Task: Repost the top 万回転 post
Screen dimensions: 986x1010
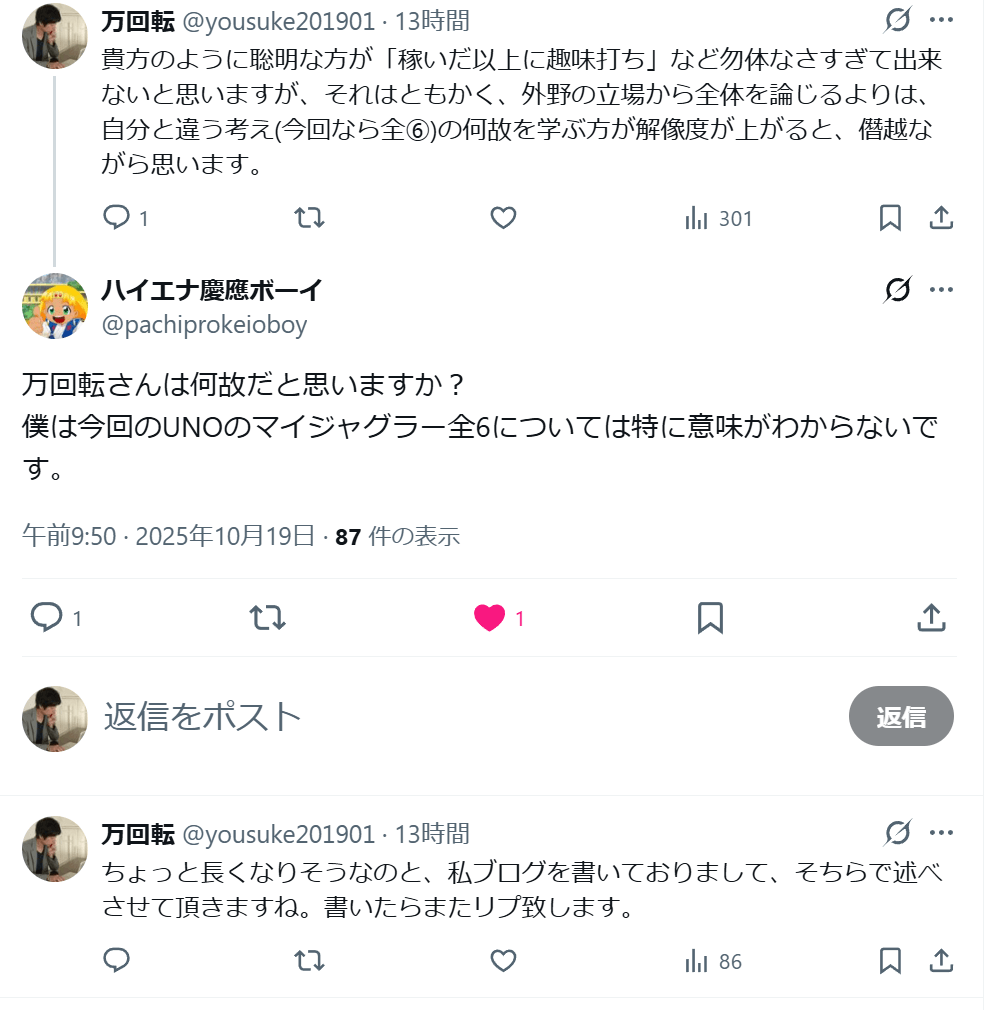Action: [310, 218]
